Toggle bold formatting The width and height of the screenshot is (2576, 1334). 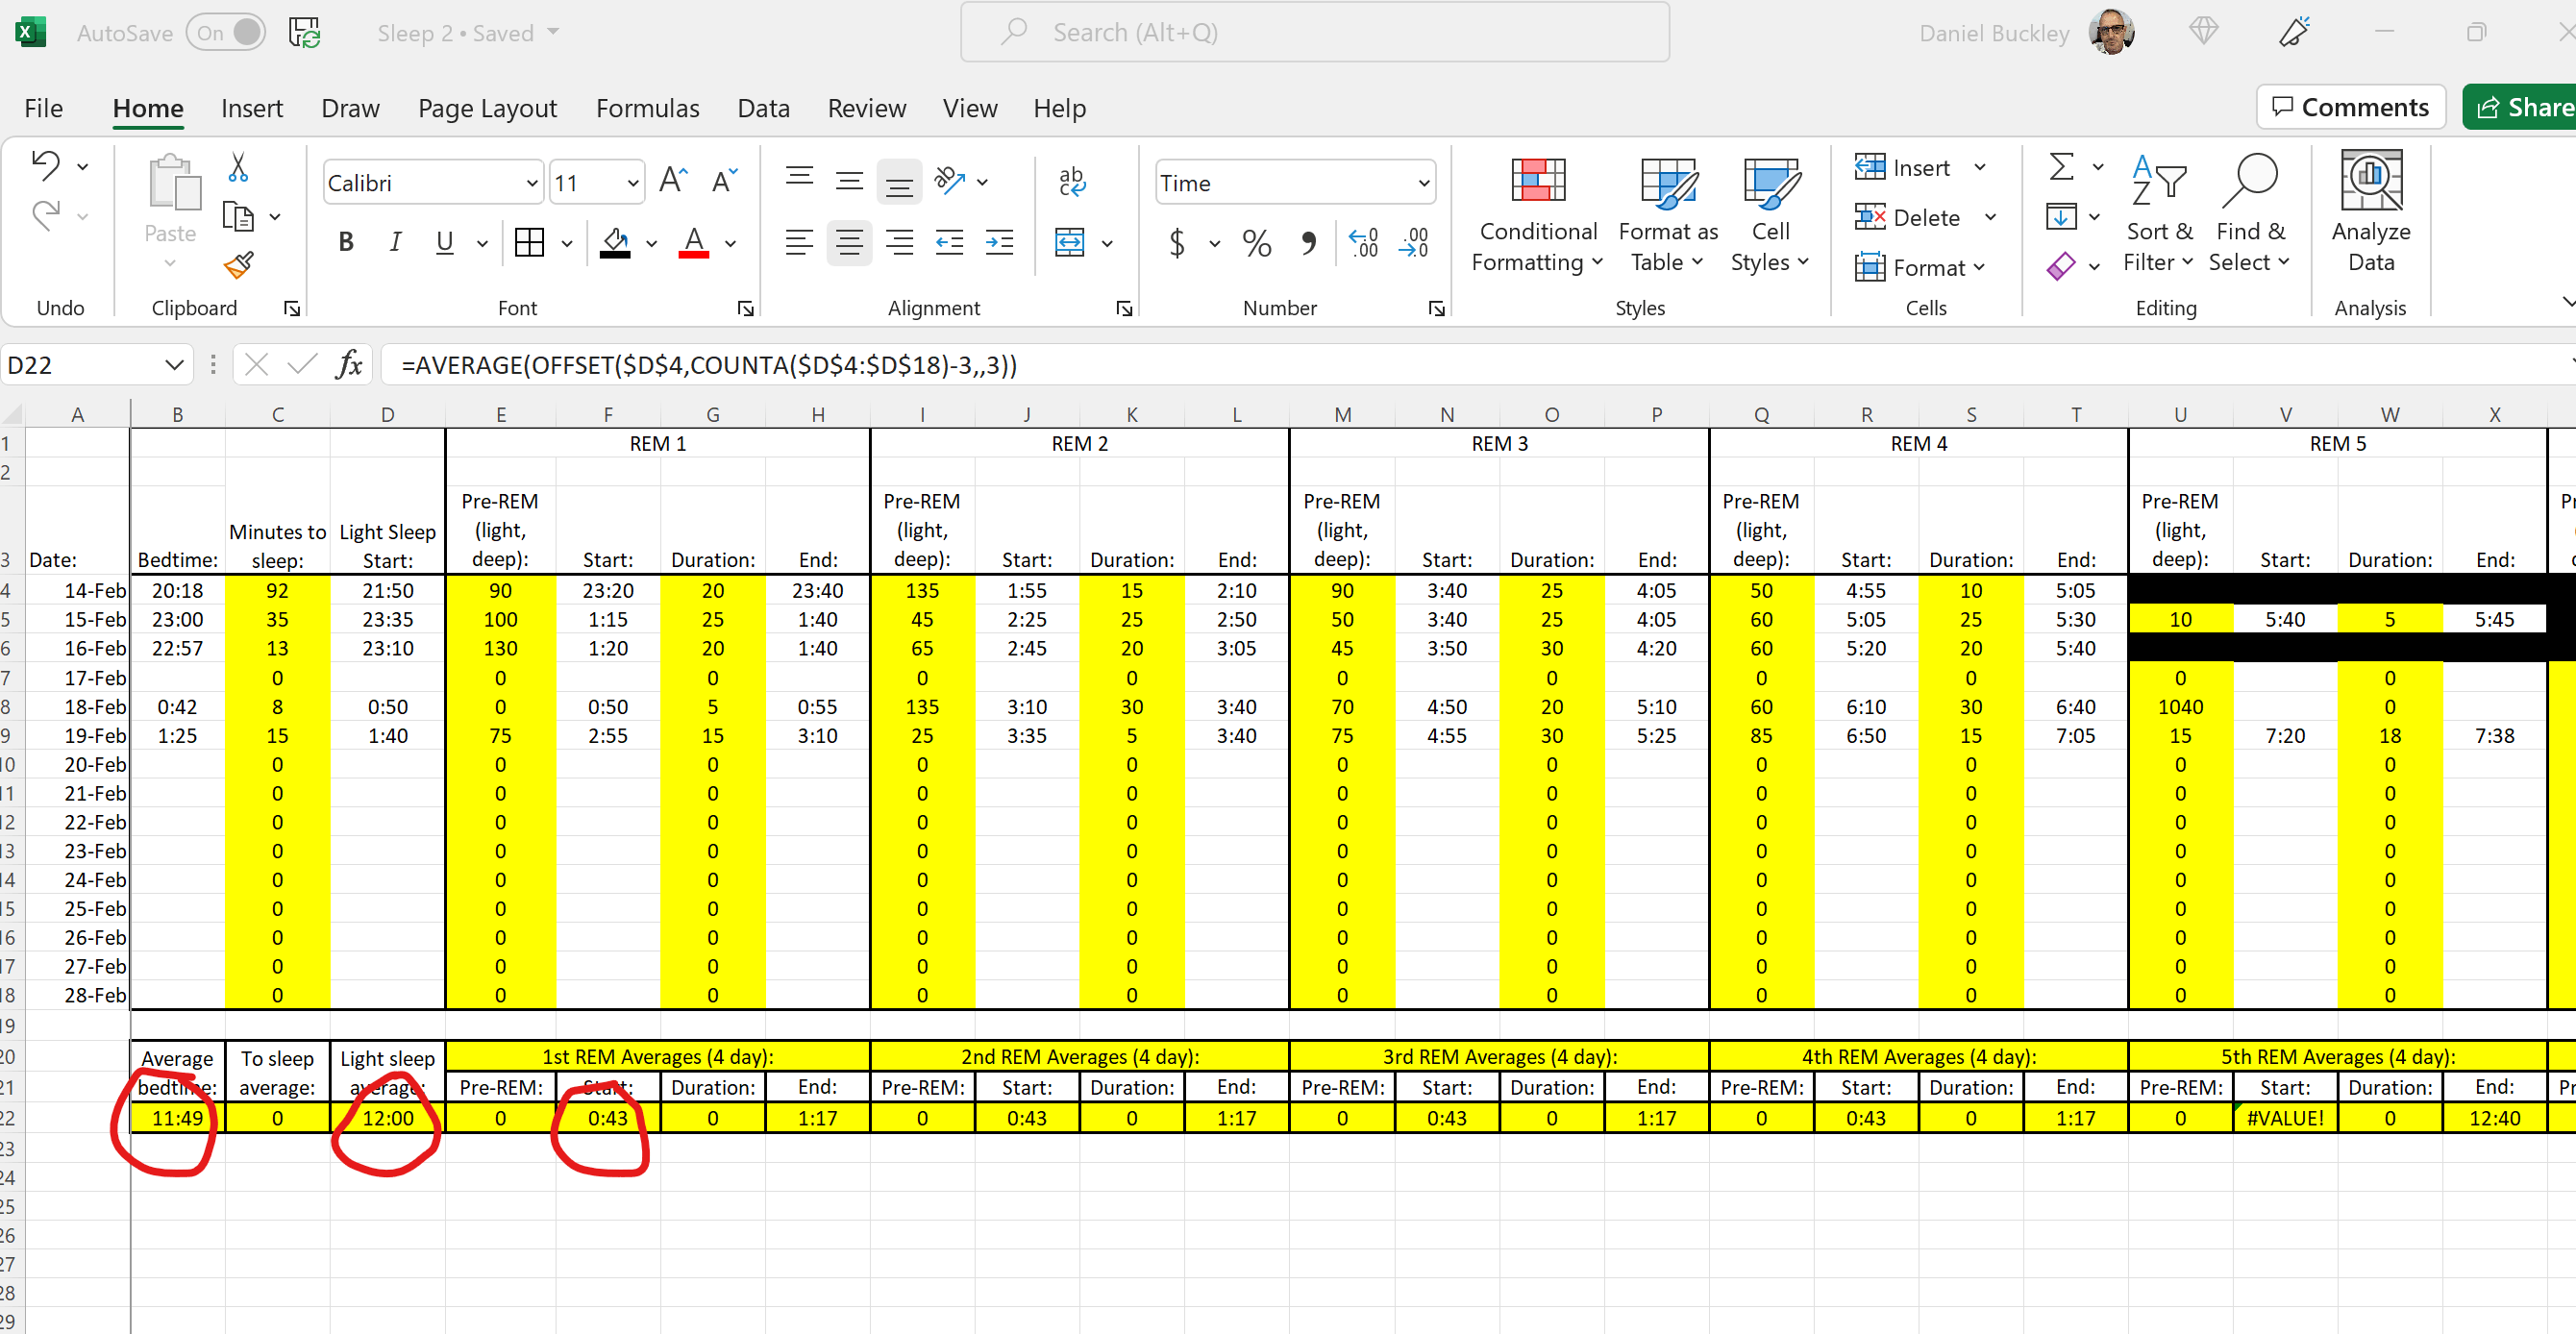click(346, 243)
